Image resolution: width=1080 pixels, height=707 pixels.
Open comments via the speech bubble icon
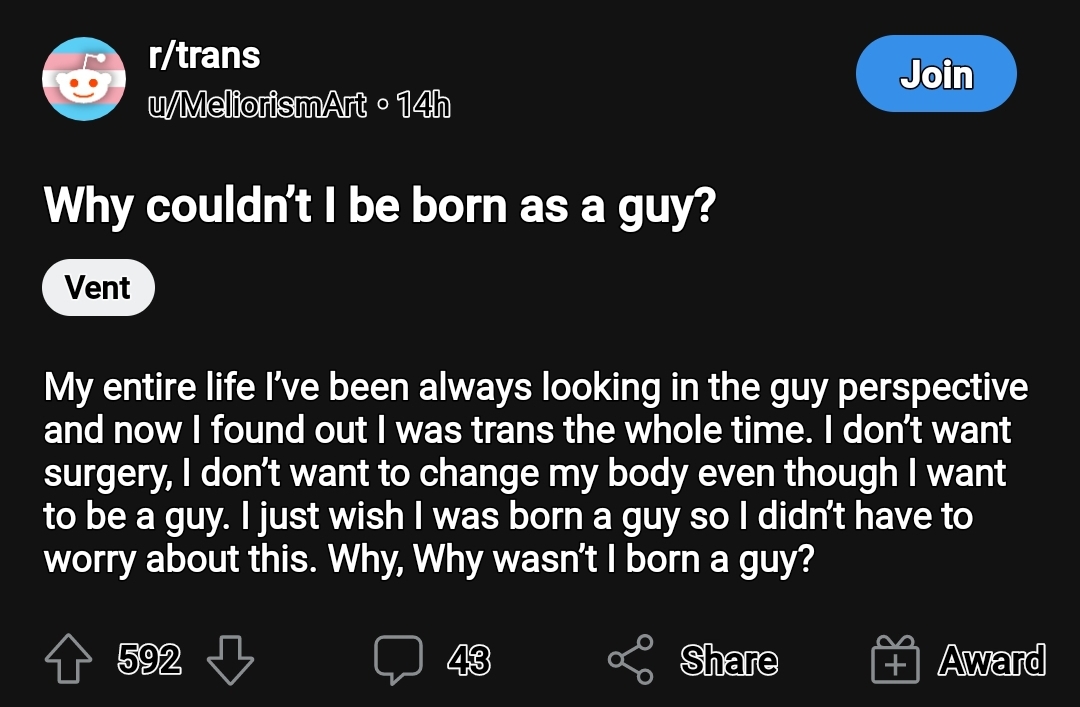(x=398, y=659)
